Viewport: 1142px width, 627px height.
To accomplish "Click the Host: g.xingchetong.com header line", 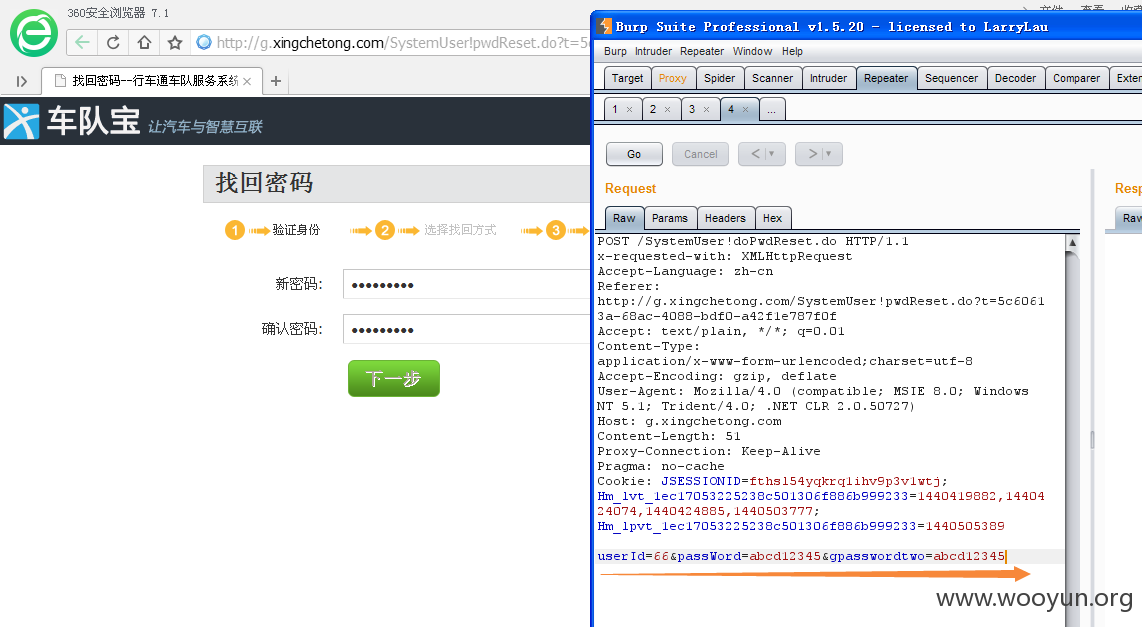I will tap(689, 422).
